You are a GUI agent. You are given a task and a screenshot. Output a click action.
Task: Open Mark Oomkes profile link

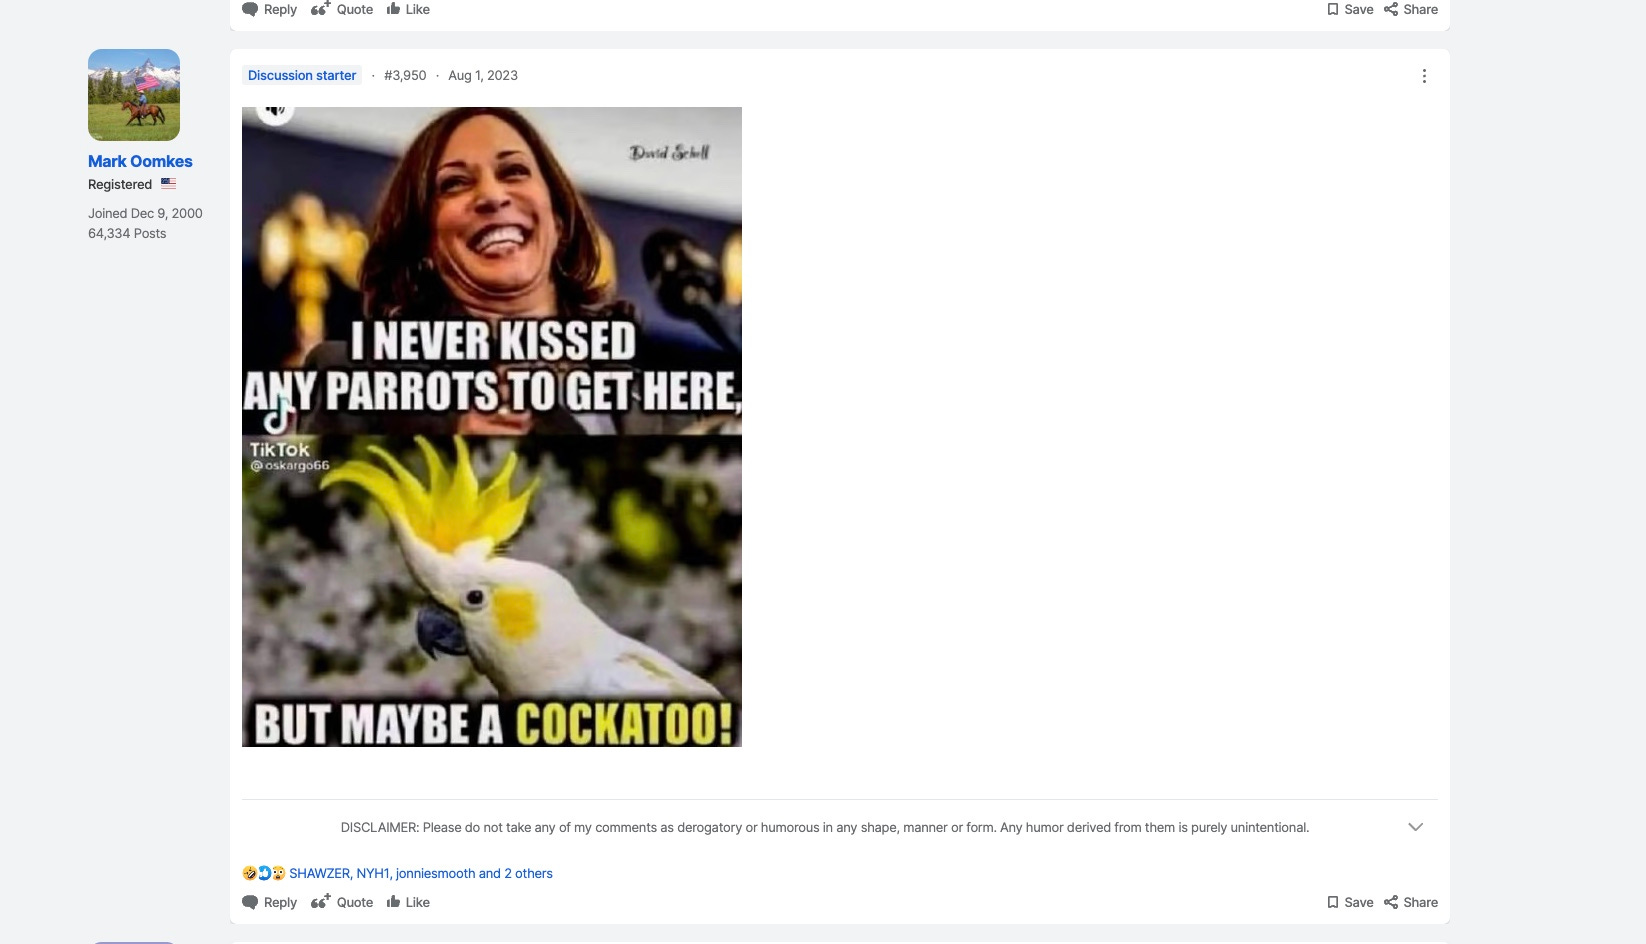pos(140,161)
